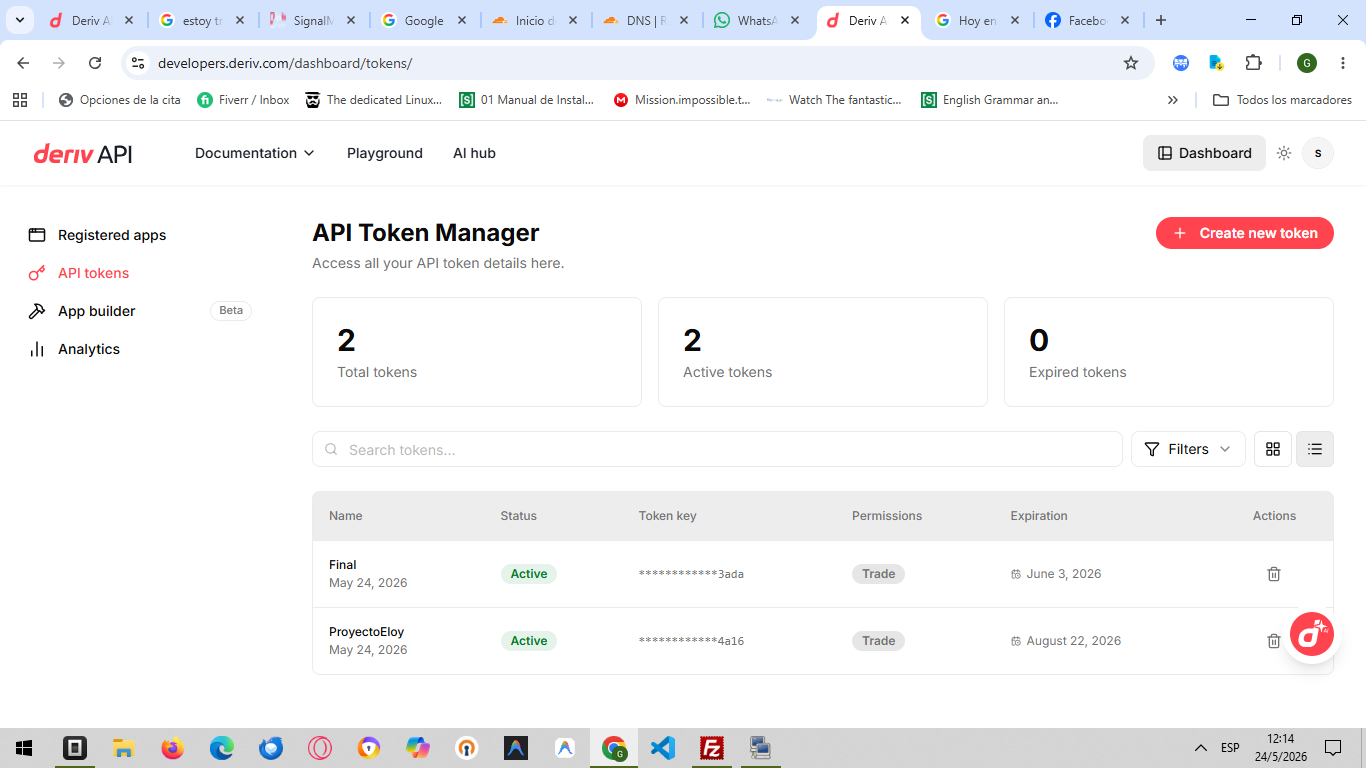Viewport: 1366px width, 768px height.
Task: Click the Active status badge for Final
Action: click(x=529, y=574)
